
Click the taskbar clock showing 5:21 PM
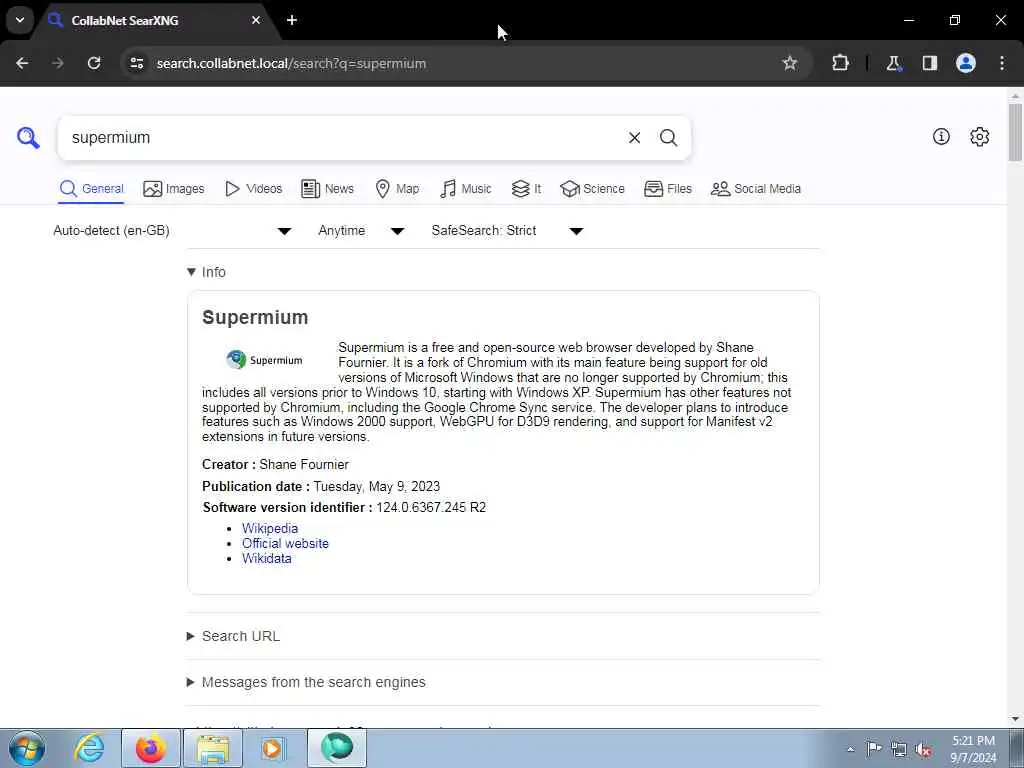pyautogui.click(x=973, y=749)
